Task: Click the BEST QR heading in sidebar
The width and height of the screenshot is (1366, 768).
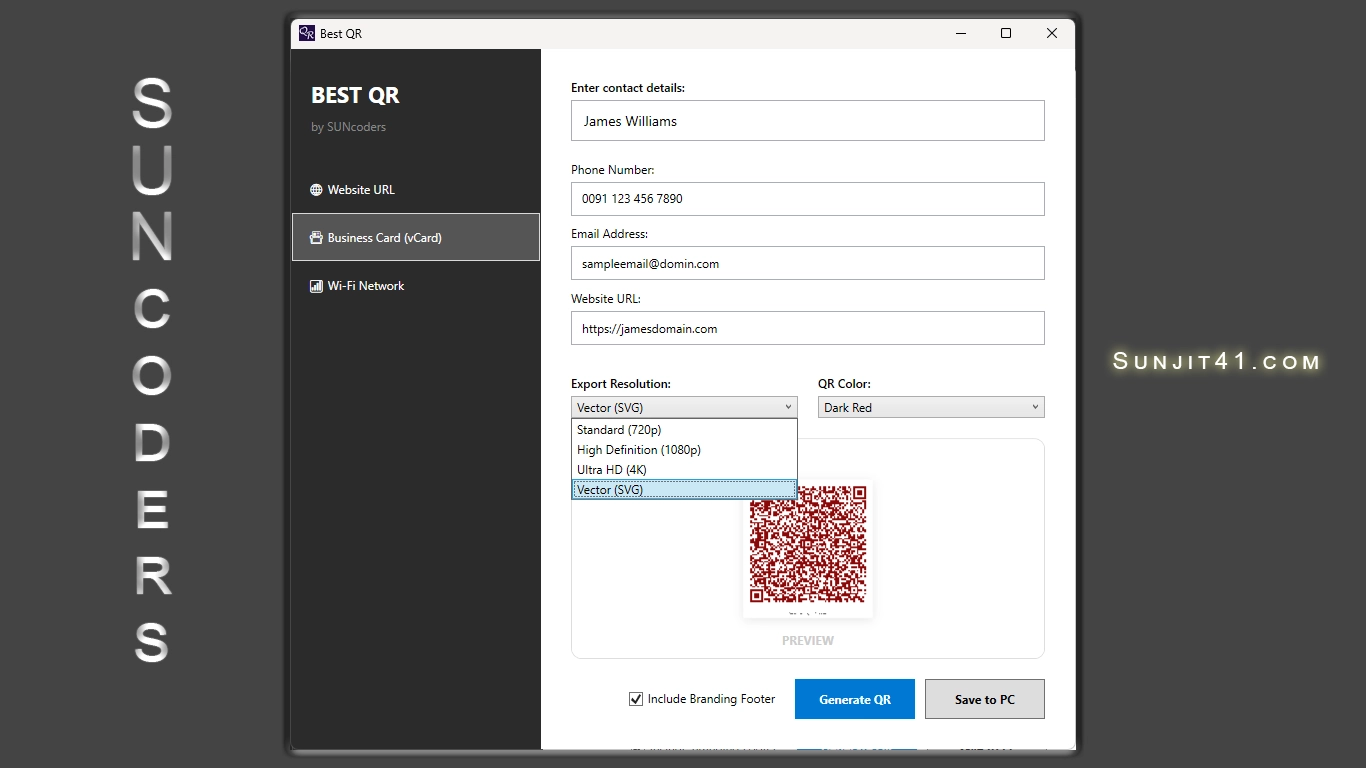Action: click(355, 95)
